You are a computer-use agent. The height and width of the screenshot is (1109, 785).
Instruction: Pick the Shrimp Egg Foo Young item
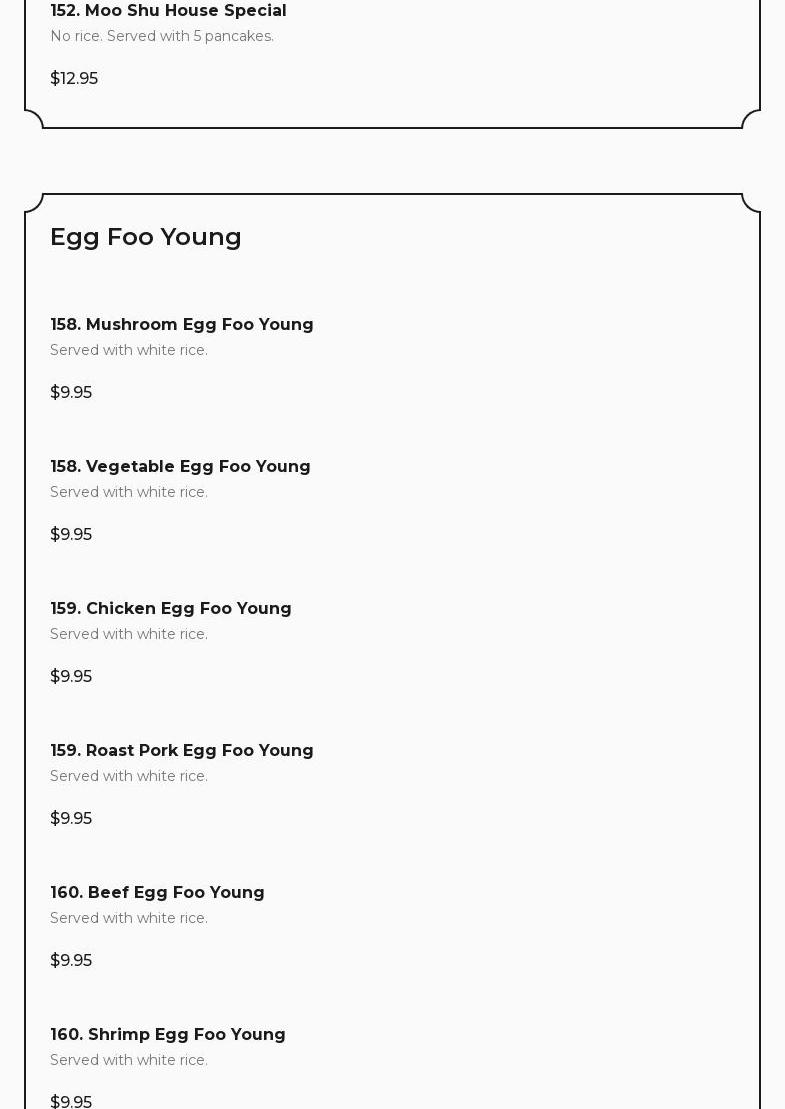(x=168, y=1034)
